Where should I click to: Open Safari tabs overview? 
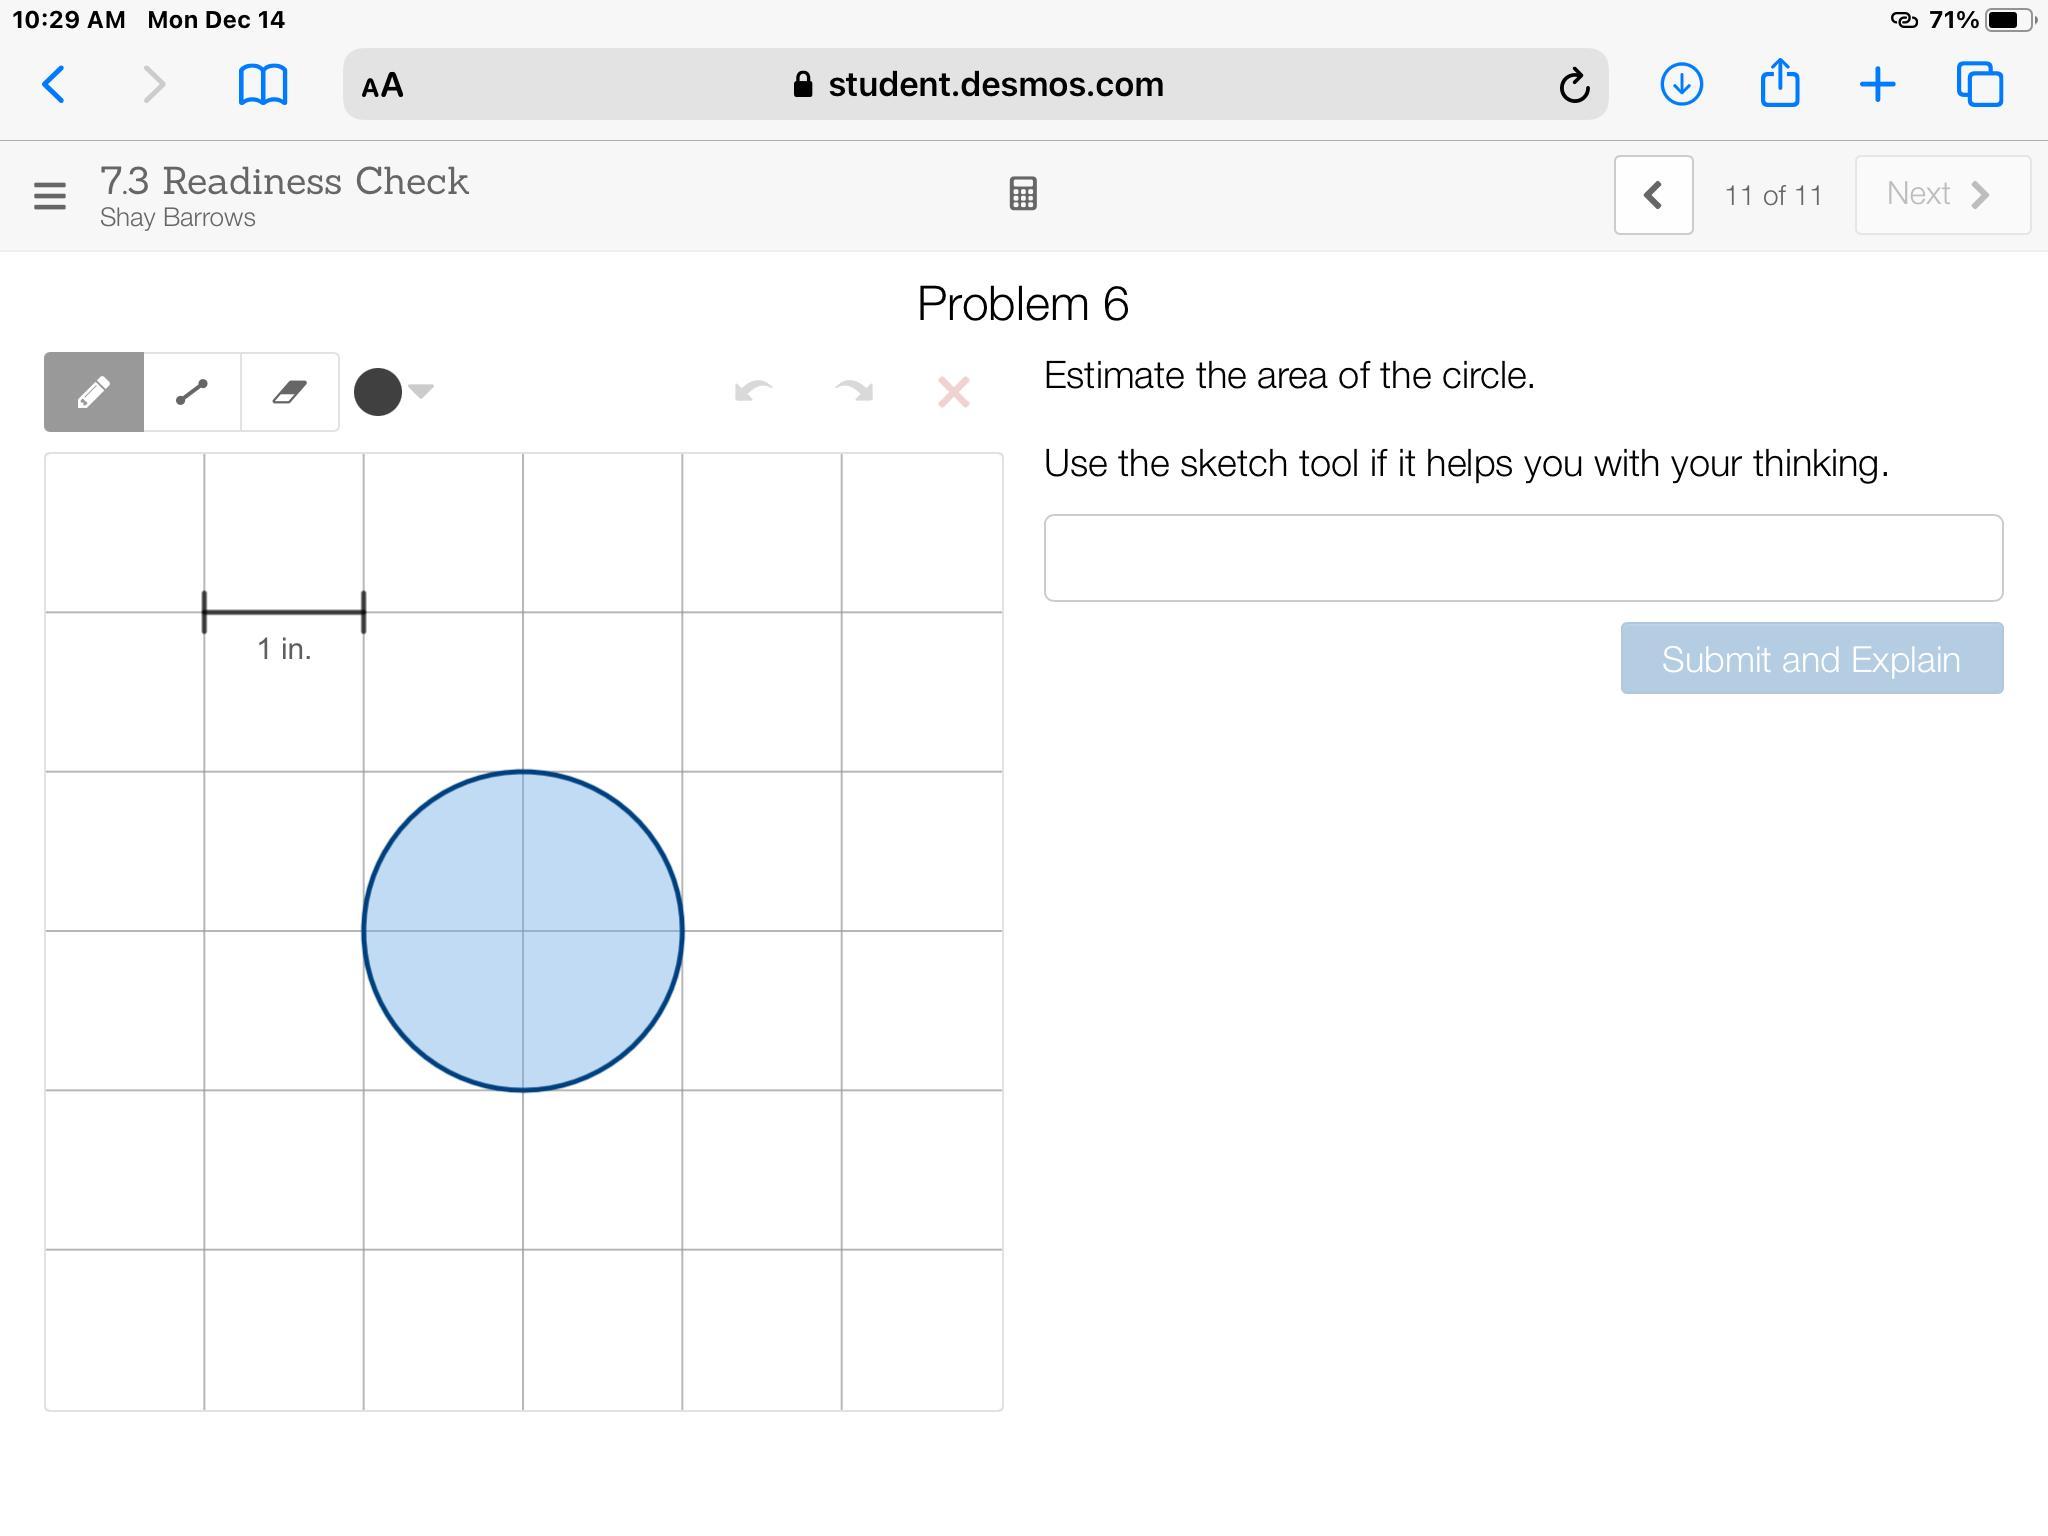1979,84
